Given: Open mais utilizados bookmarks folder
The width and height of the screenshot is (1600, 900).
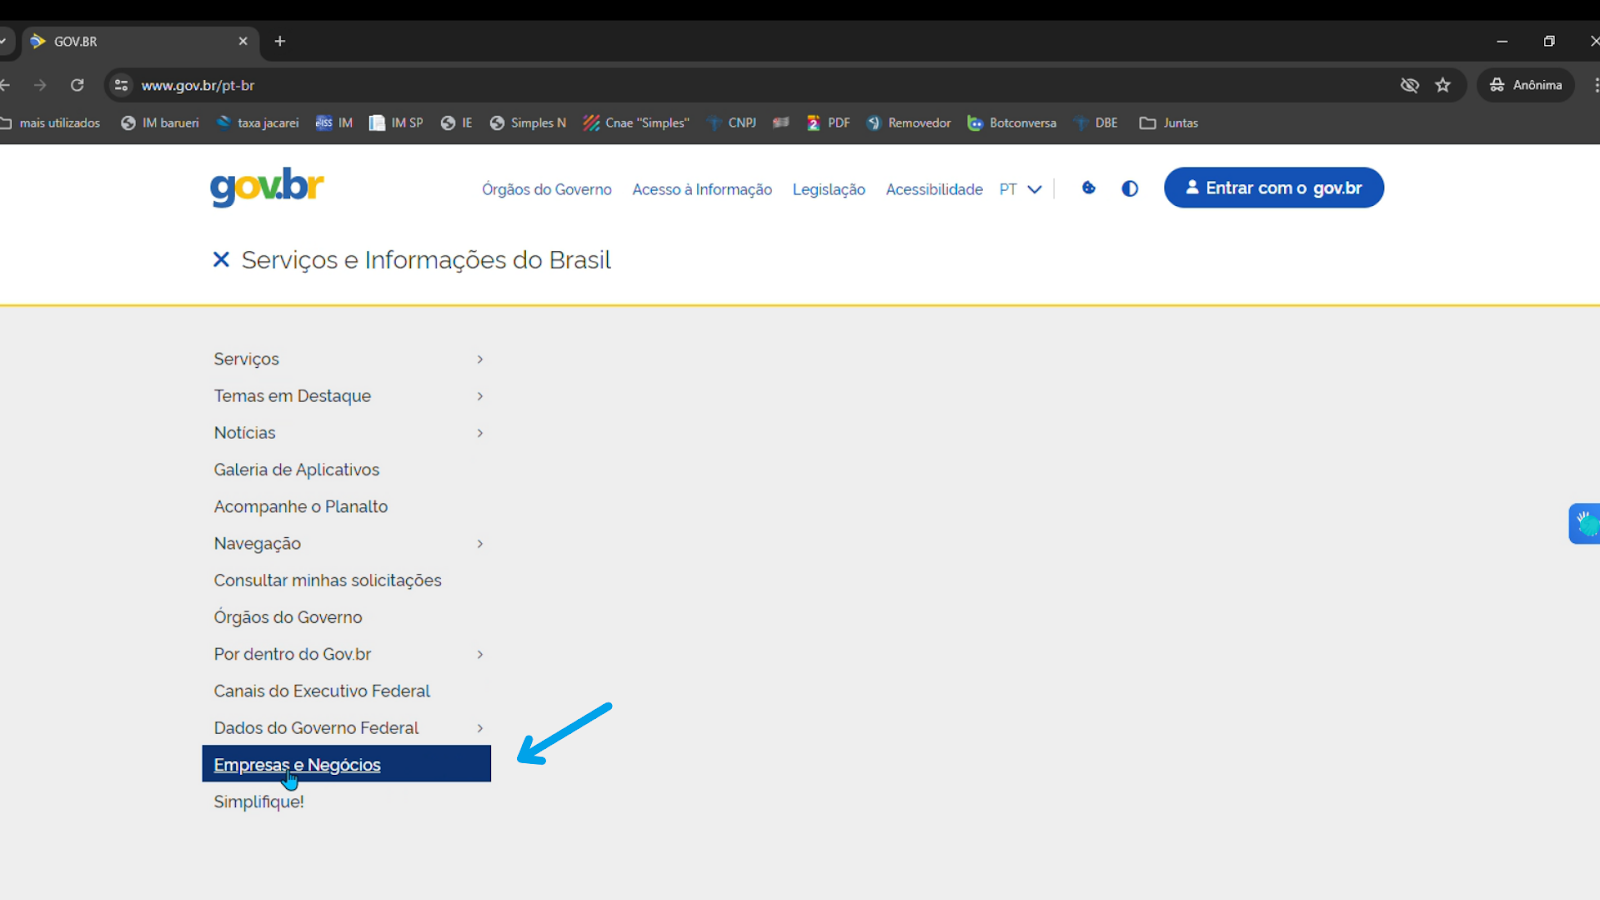Looking at the screenshot, I should coord(50,123).
